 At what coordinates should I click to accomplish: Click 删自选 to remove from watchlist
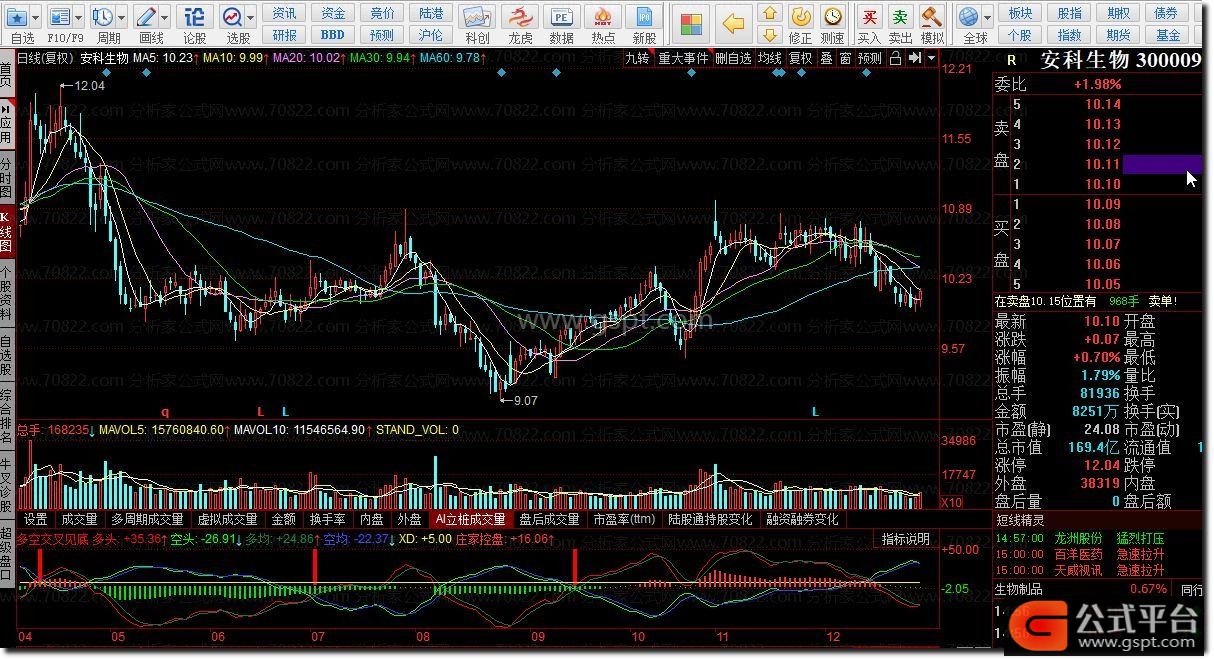tap(733, 59)
